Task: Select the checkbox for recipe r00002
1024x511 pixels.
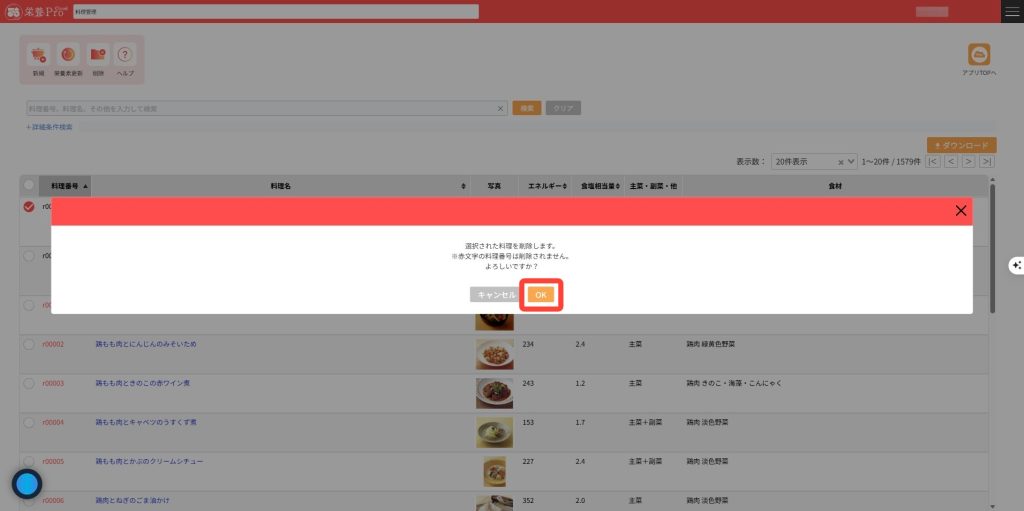Action: click(x=29, y=344)
